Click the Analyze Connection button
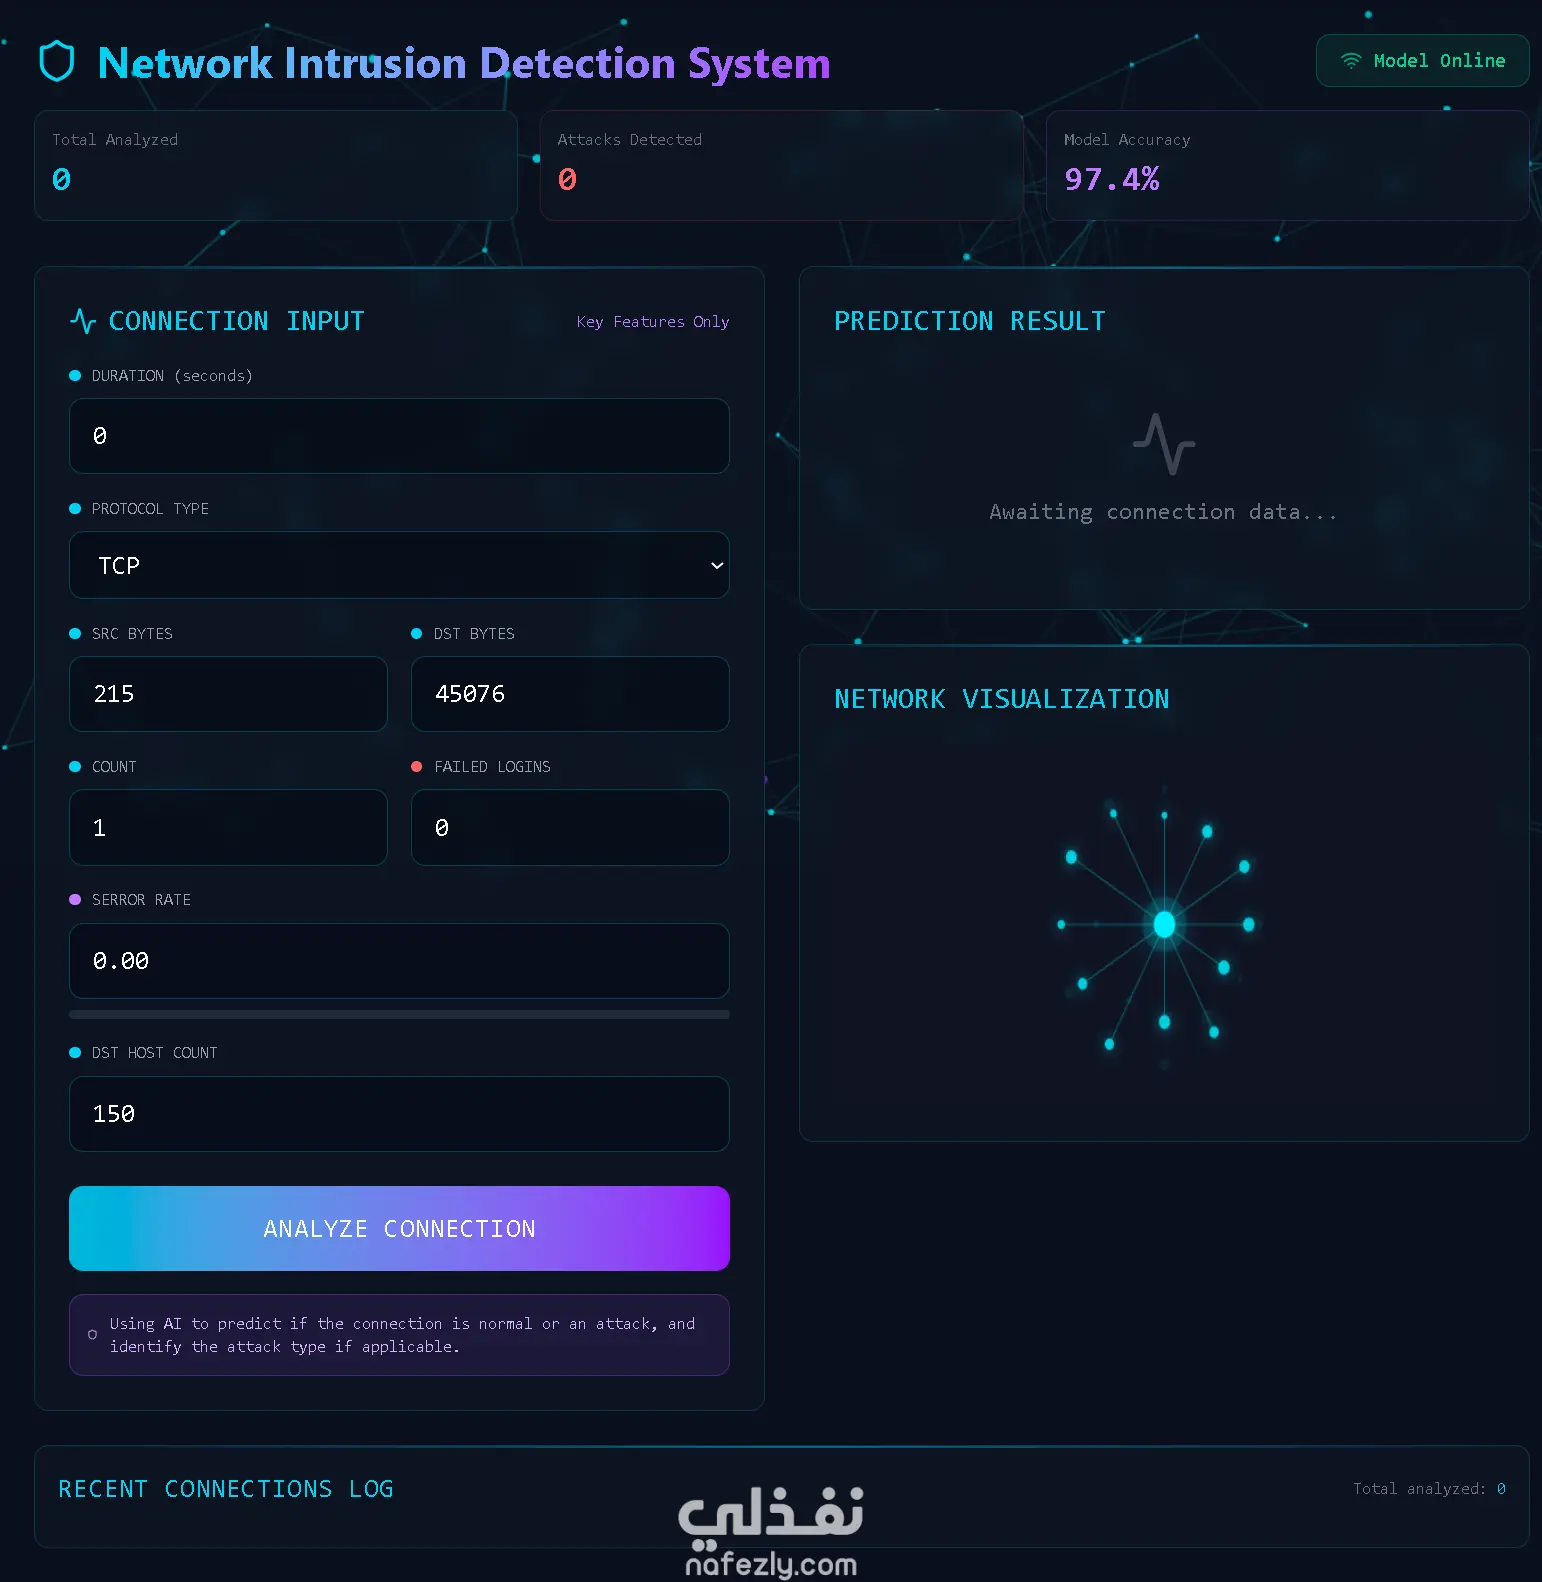The image size is (1542, 1582). pos(399,1229)
